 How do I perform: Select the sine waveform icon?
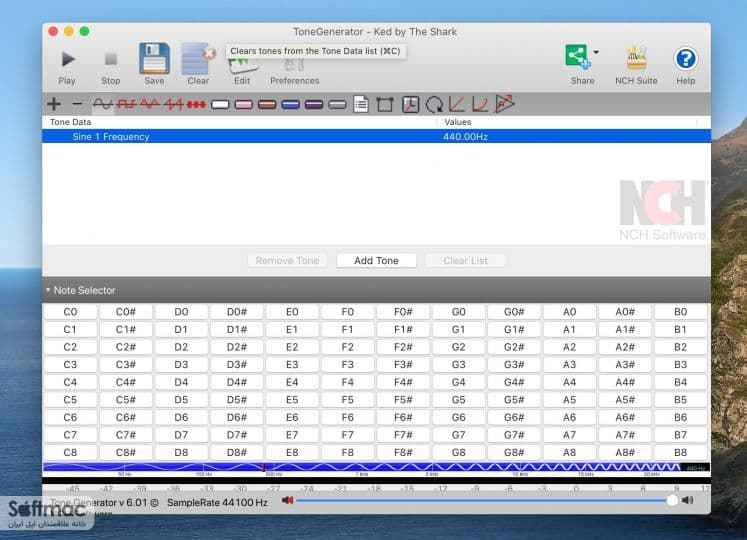coord(102,104)
